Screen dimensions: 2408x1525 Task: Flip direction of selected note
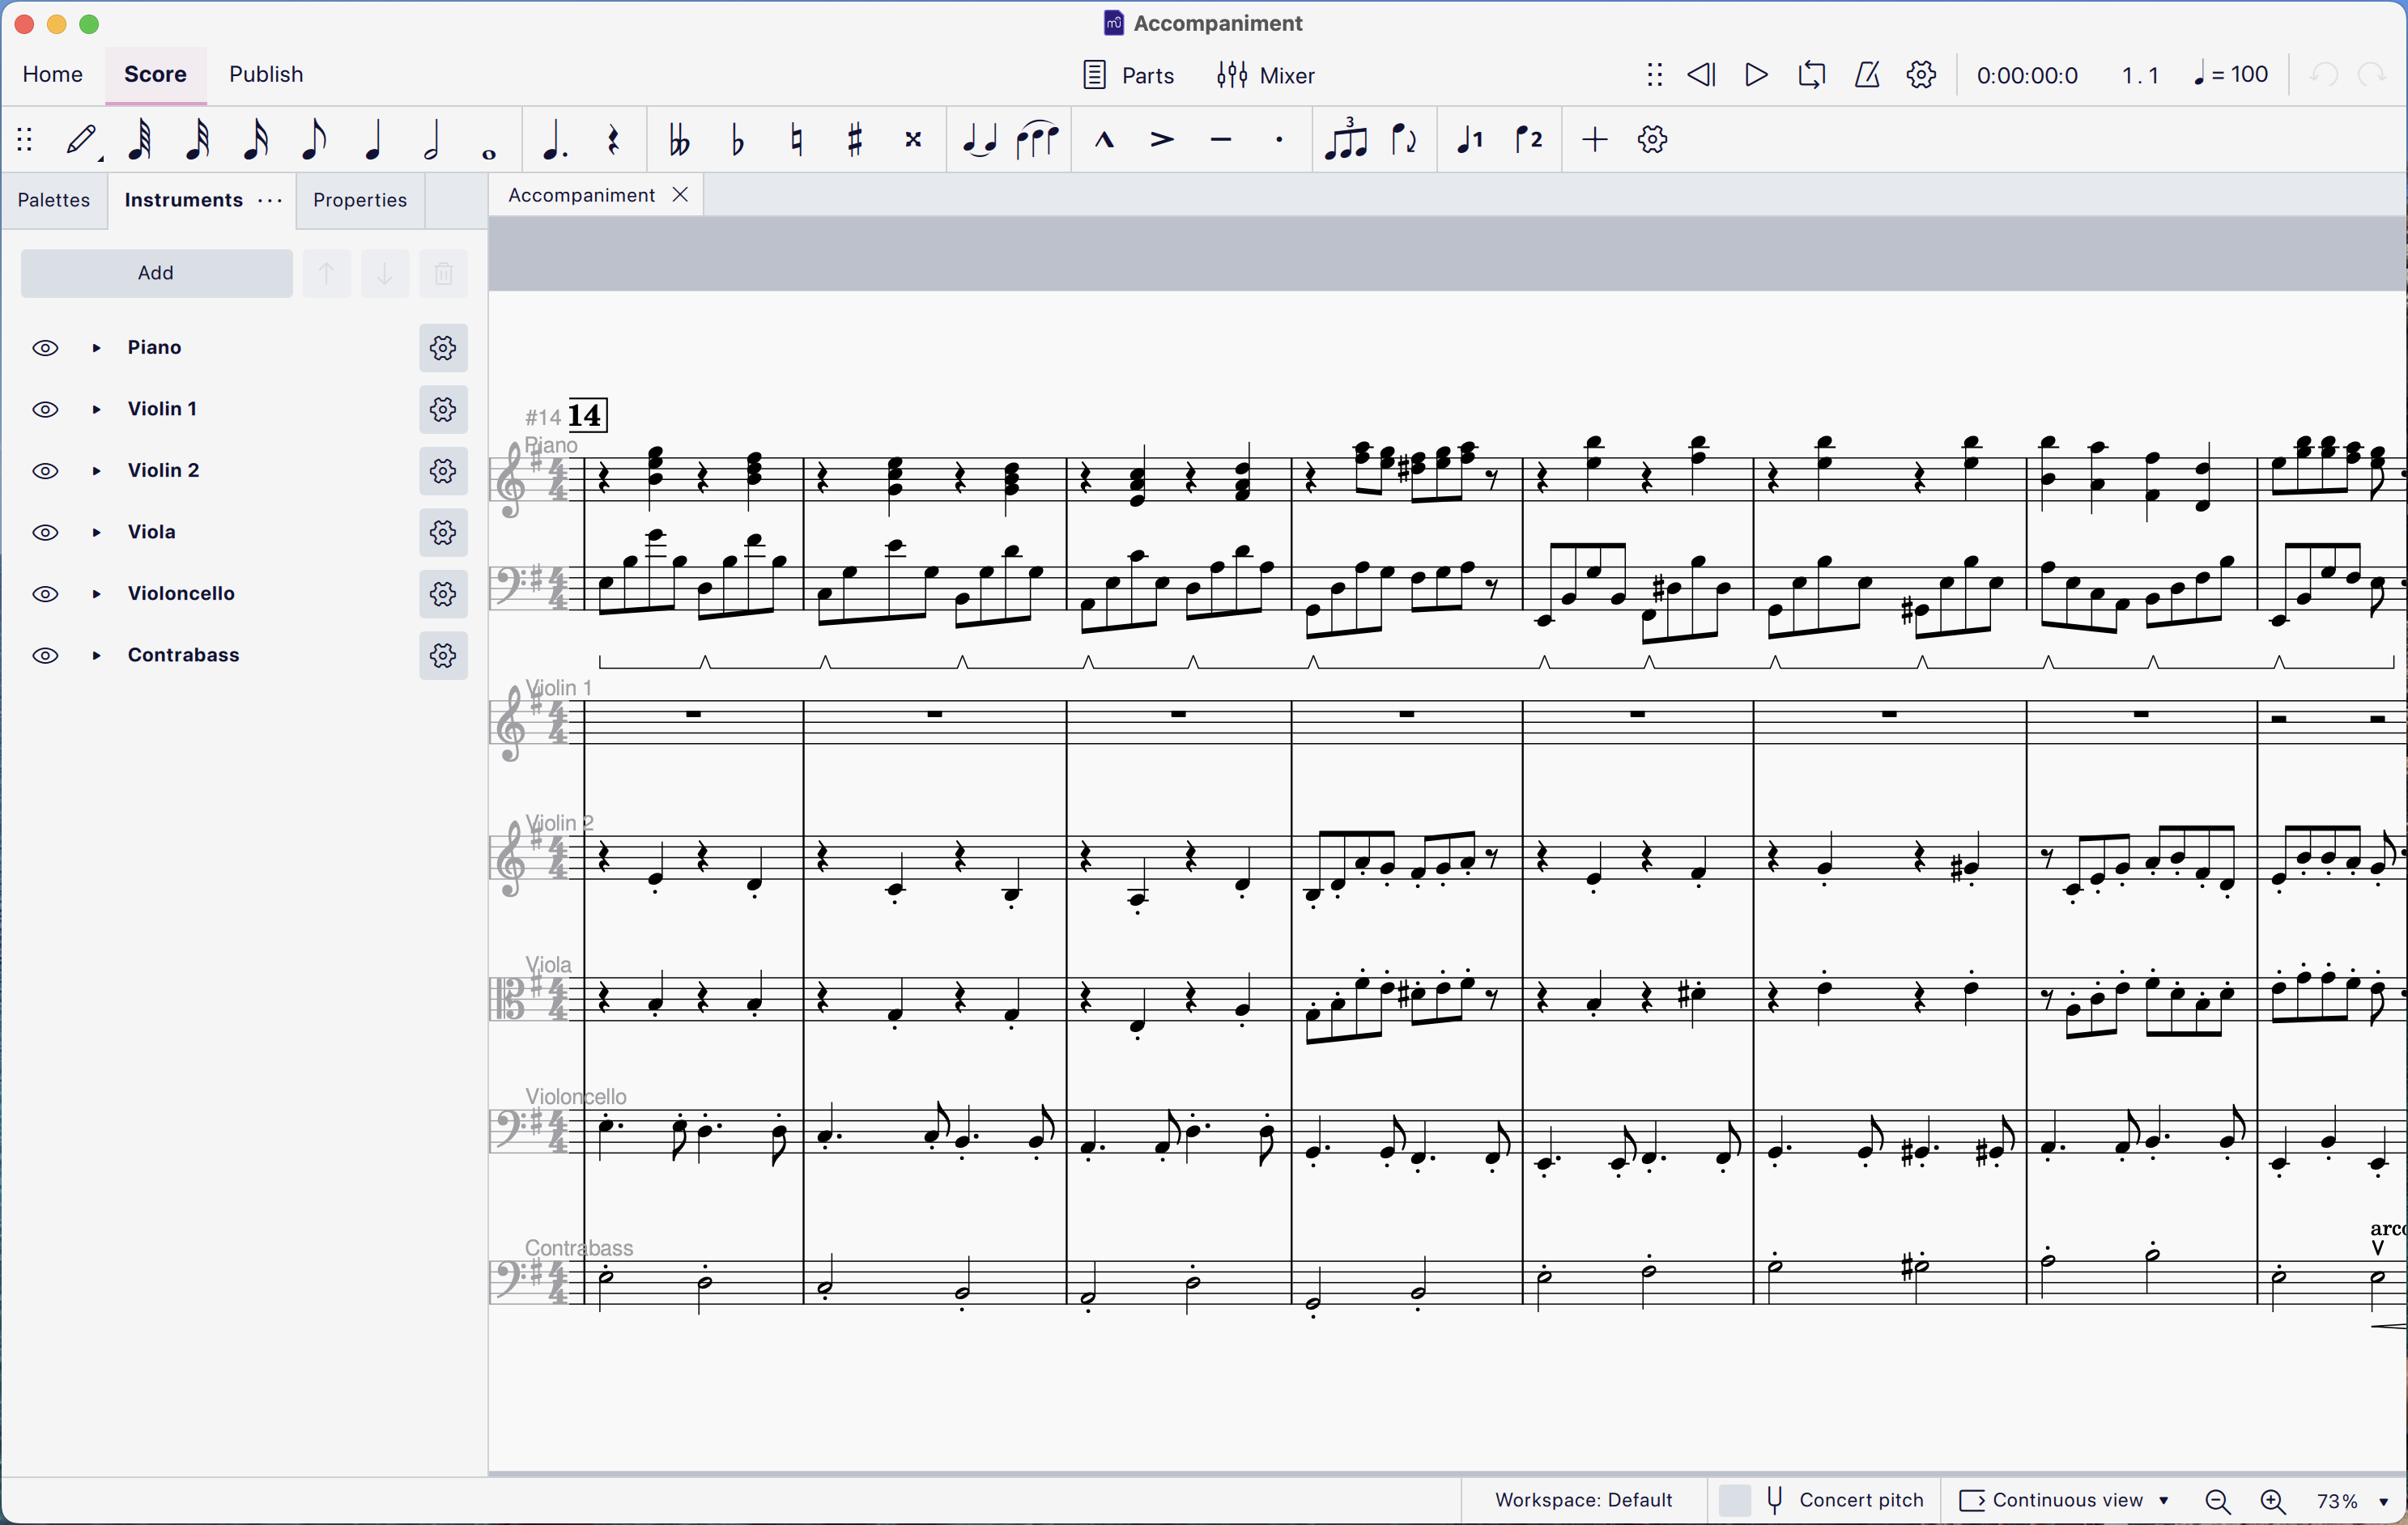(1405, 140)
